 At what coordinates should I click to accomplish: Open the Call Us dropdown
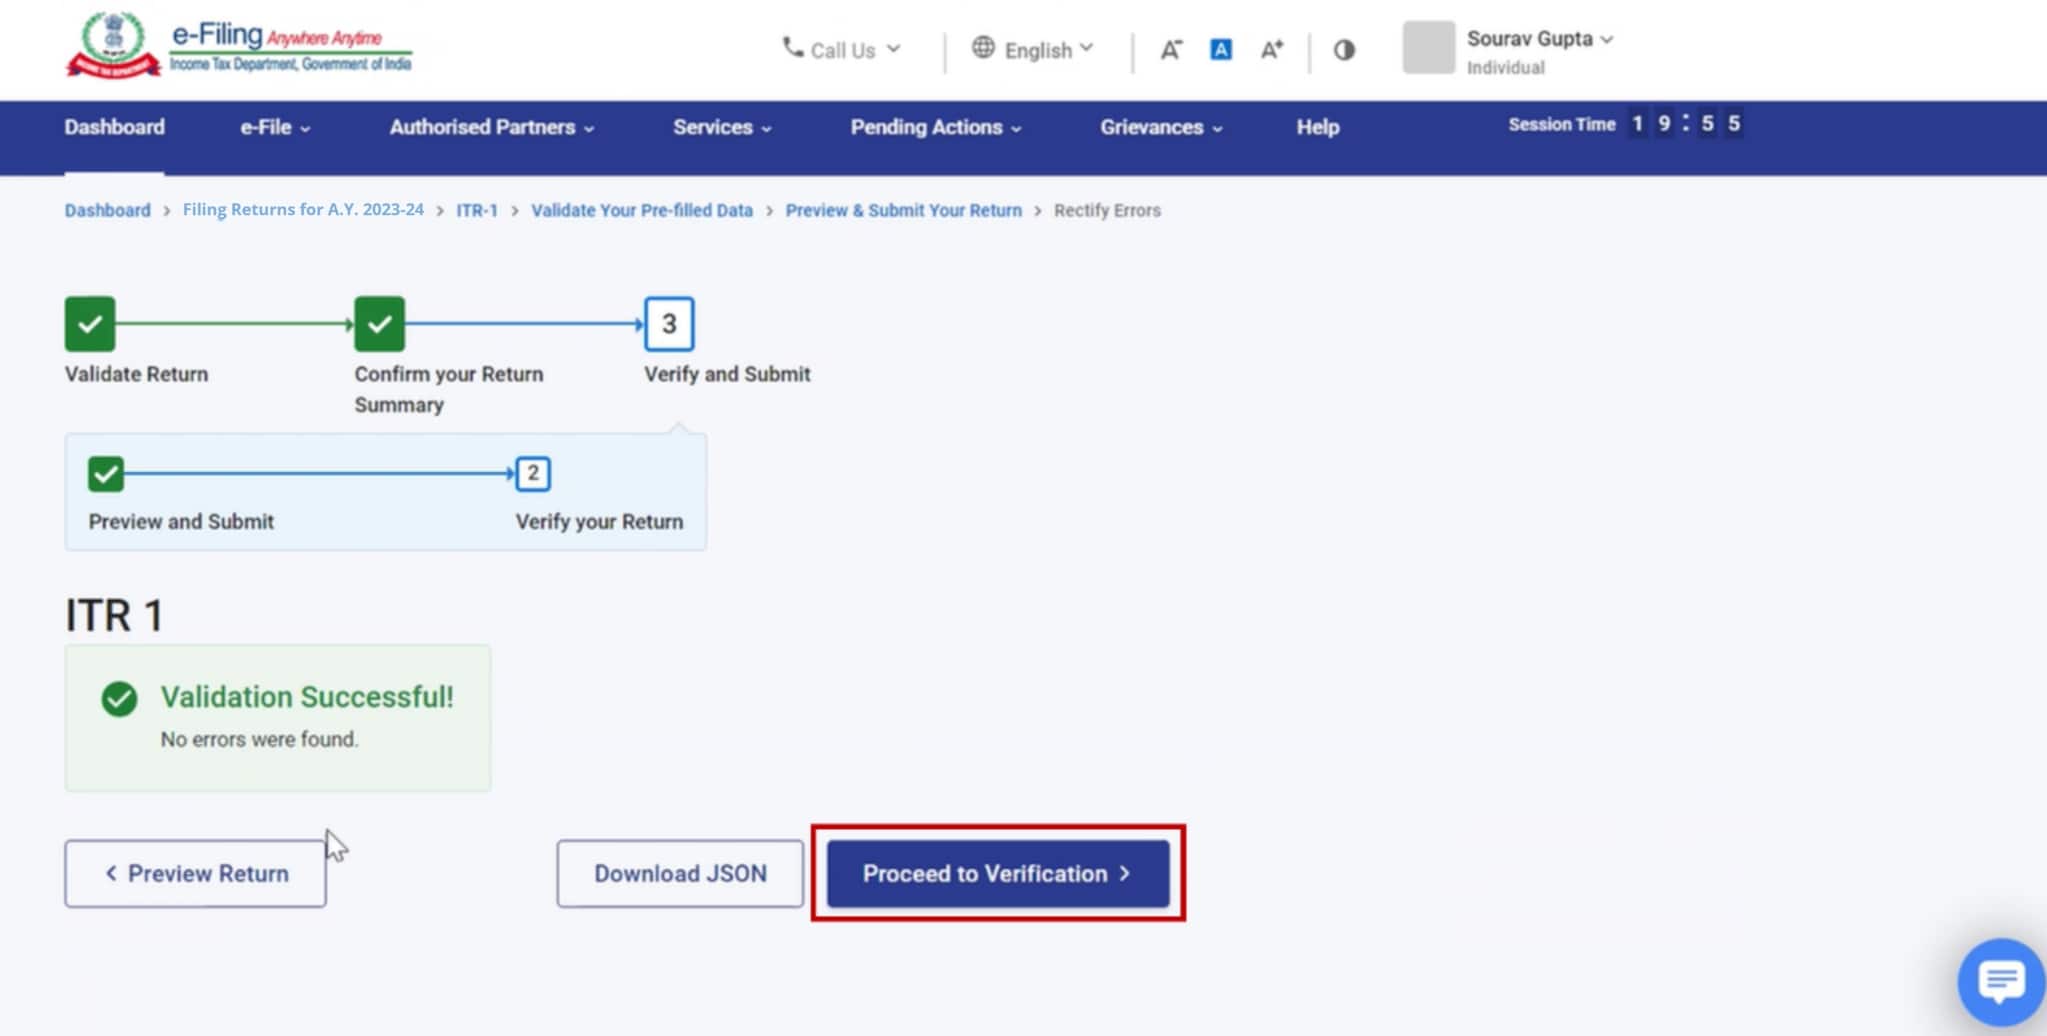click(x=841, y=50)
